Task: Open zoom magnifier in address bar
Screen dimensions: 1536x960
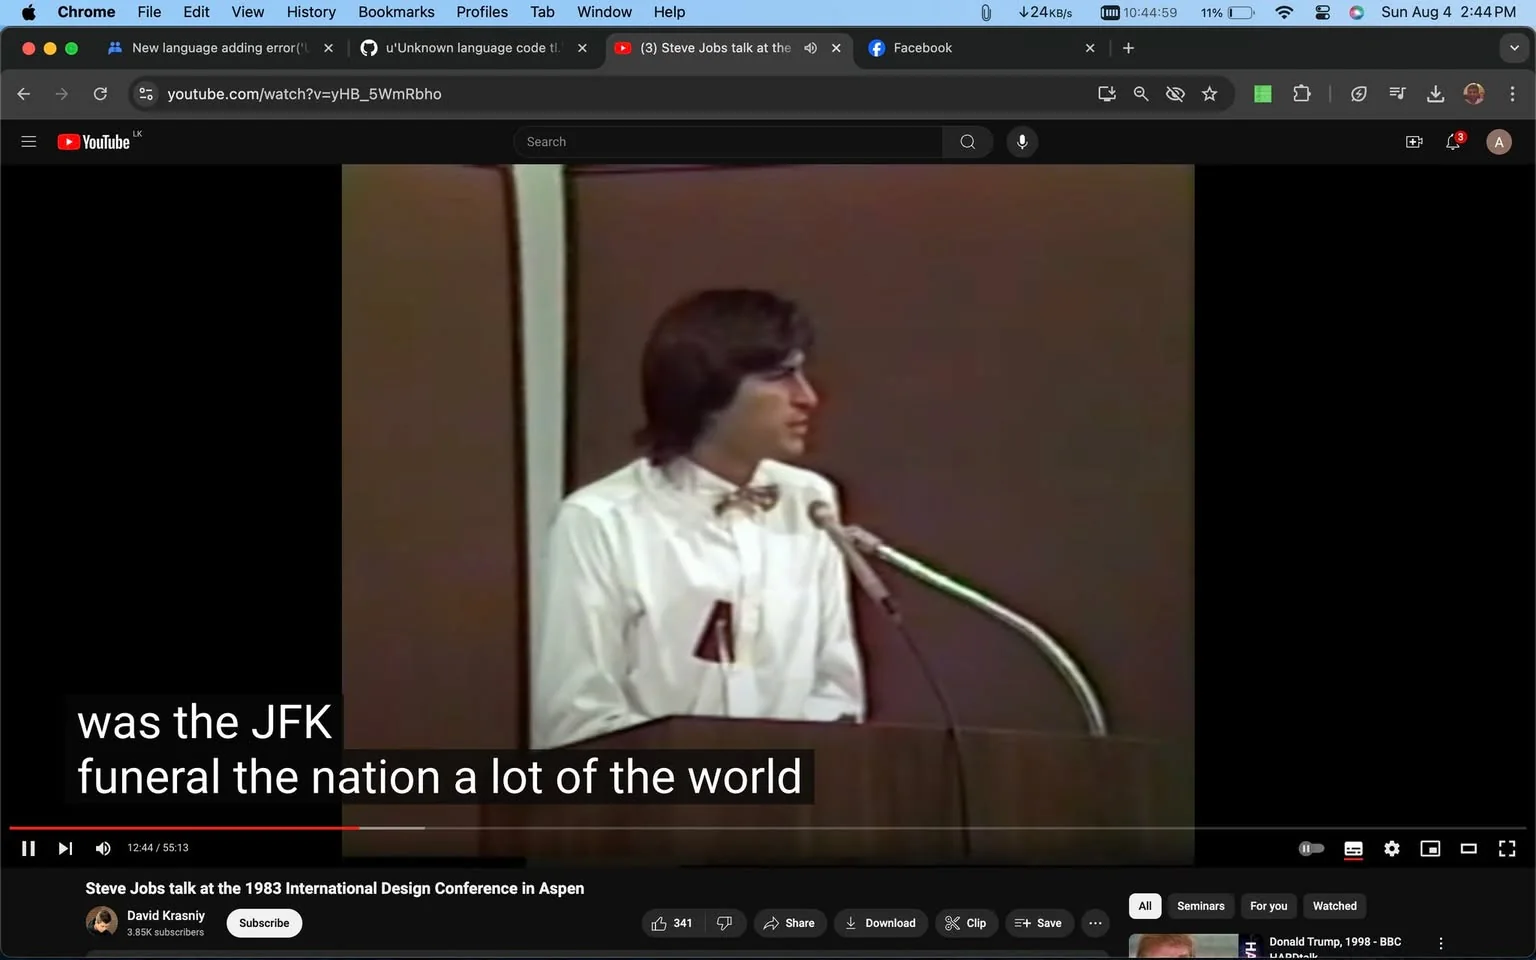Action: pos(1141,94)
